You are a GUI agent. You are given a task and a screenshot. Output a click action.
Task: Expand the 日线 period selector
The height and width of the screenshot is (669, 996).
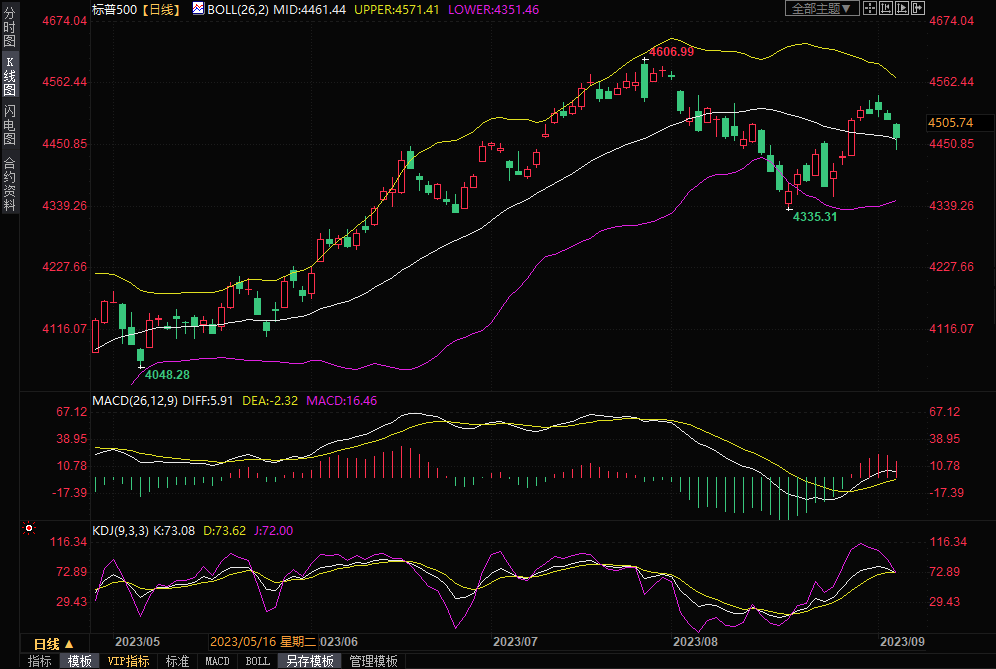[54, 644]
